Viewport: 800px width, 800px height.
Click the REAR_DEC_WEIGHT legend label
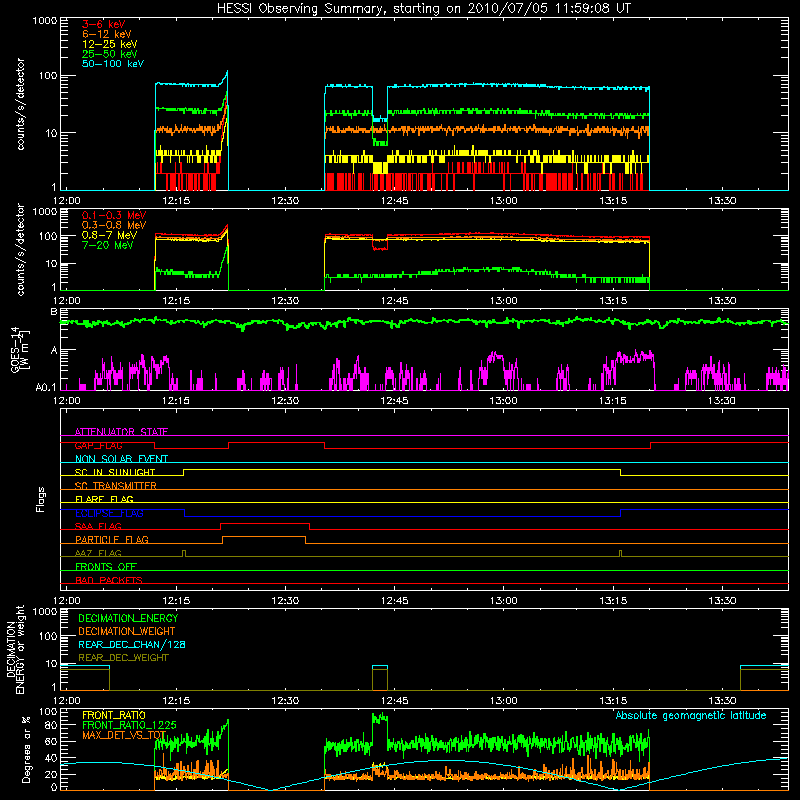[x=123, y=658]
